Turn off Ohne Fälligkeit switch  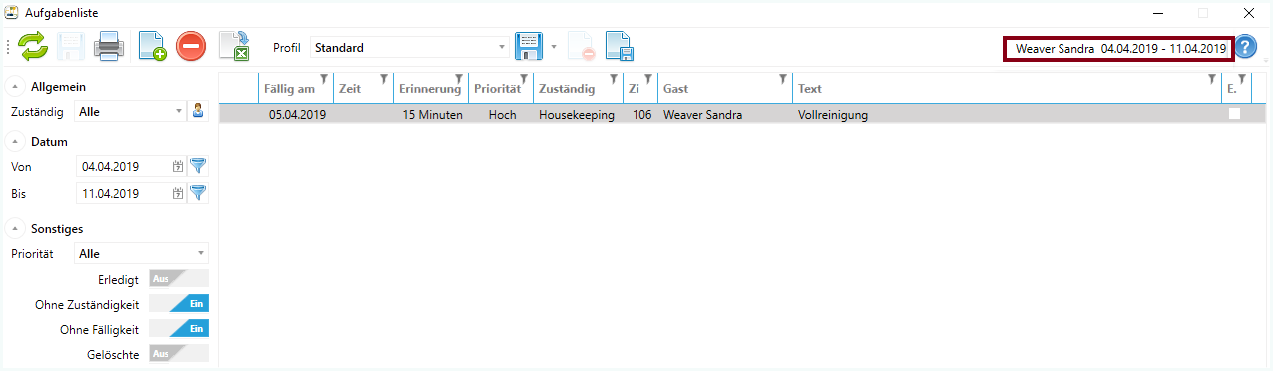pos(179,328)
